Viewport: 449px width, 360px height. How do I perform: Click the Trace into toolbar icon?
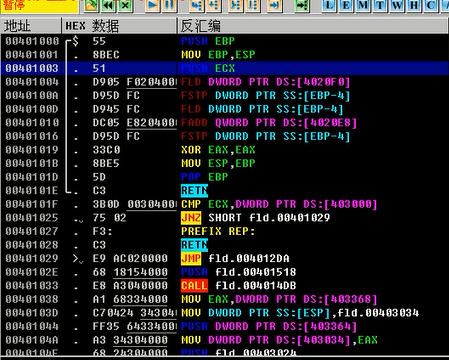pos(236,6)
